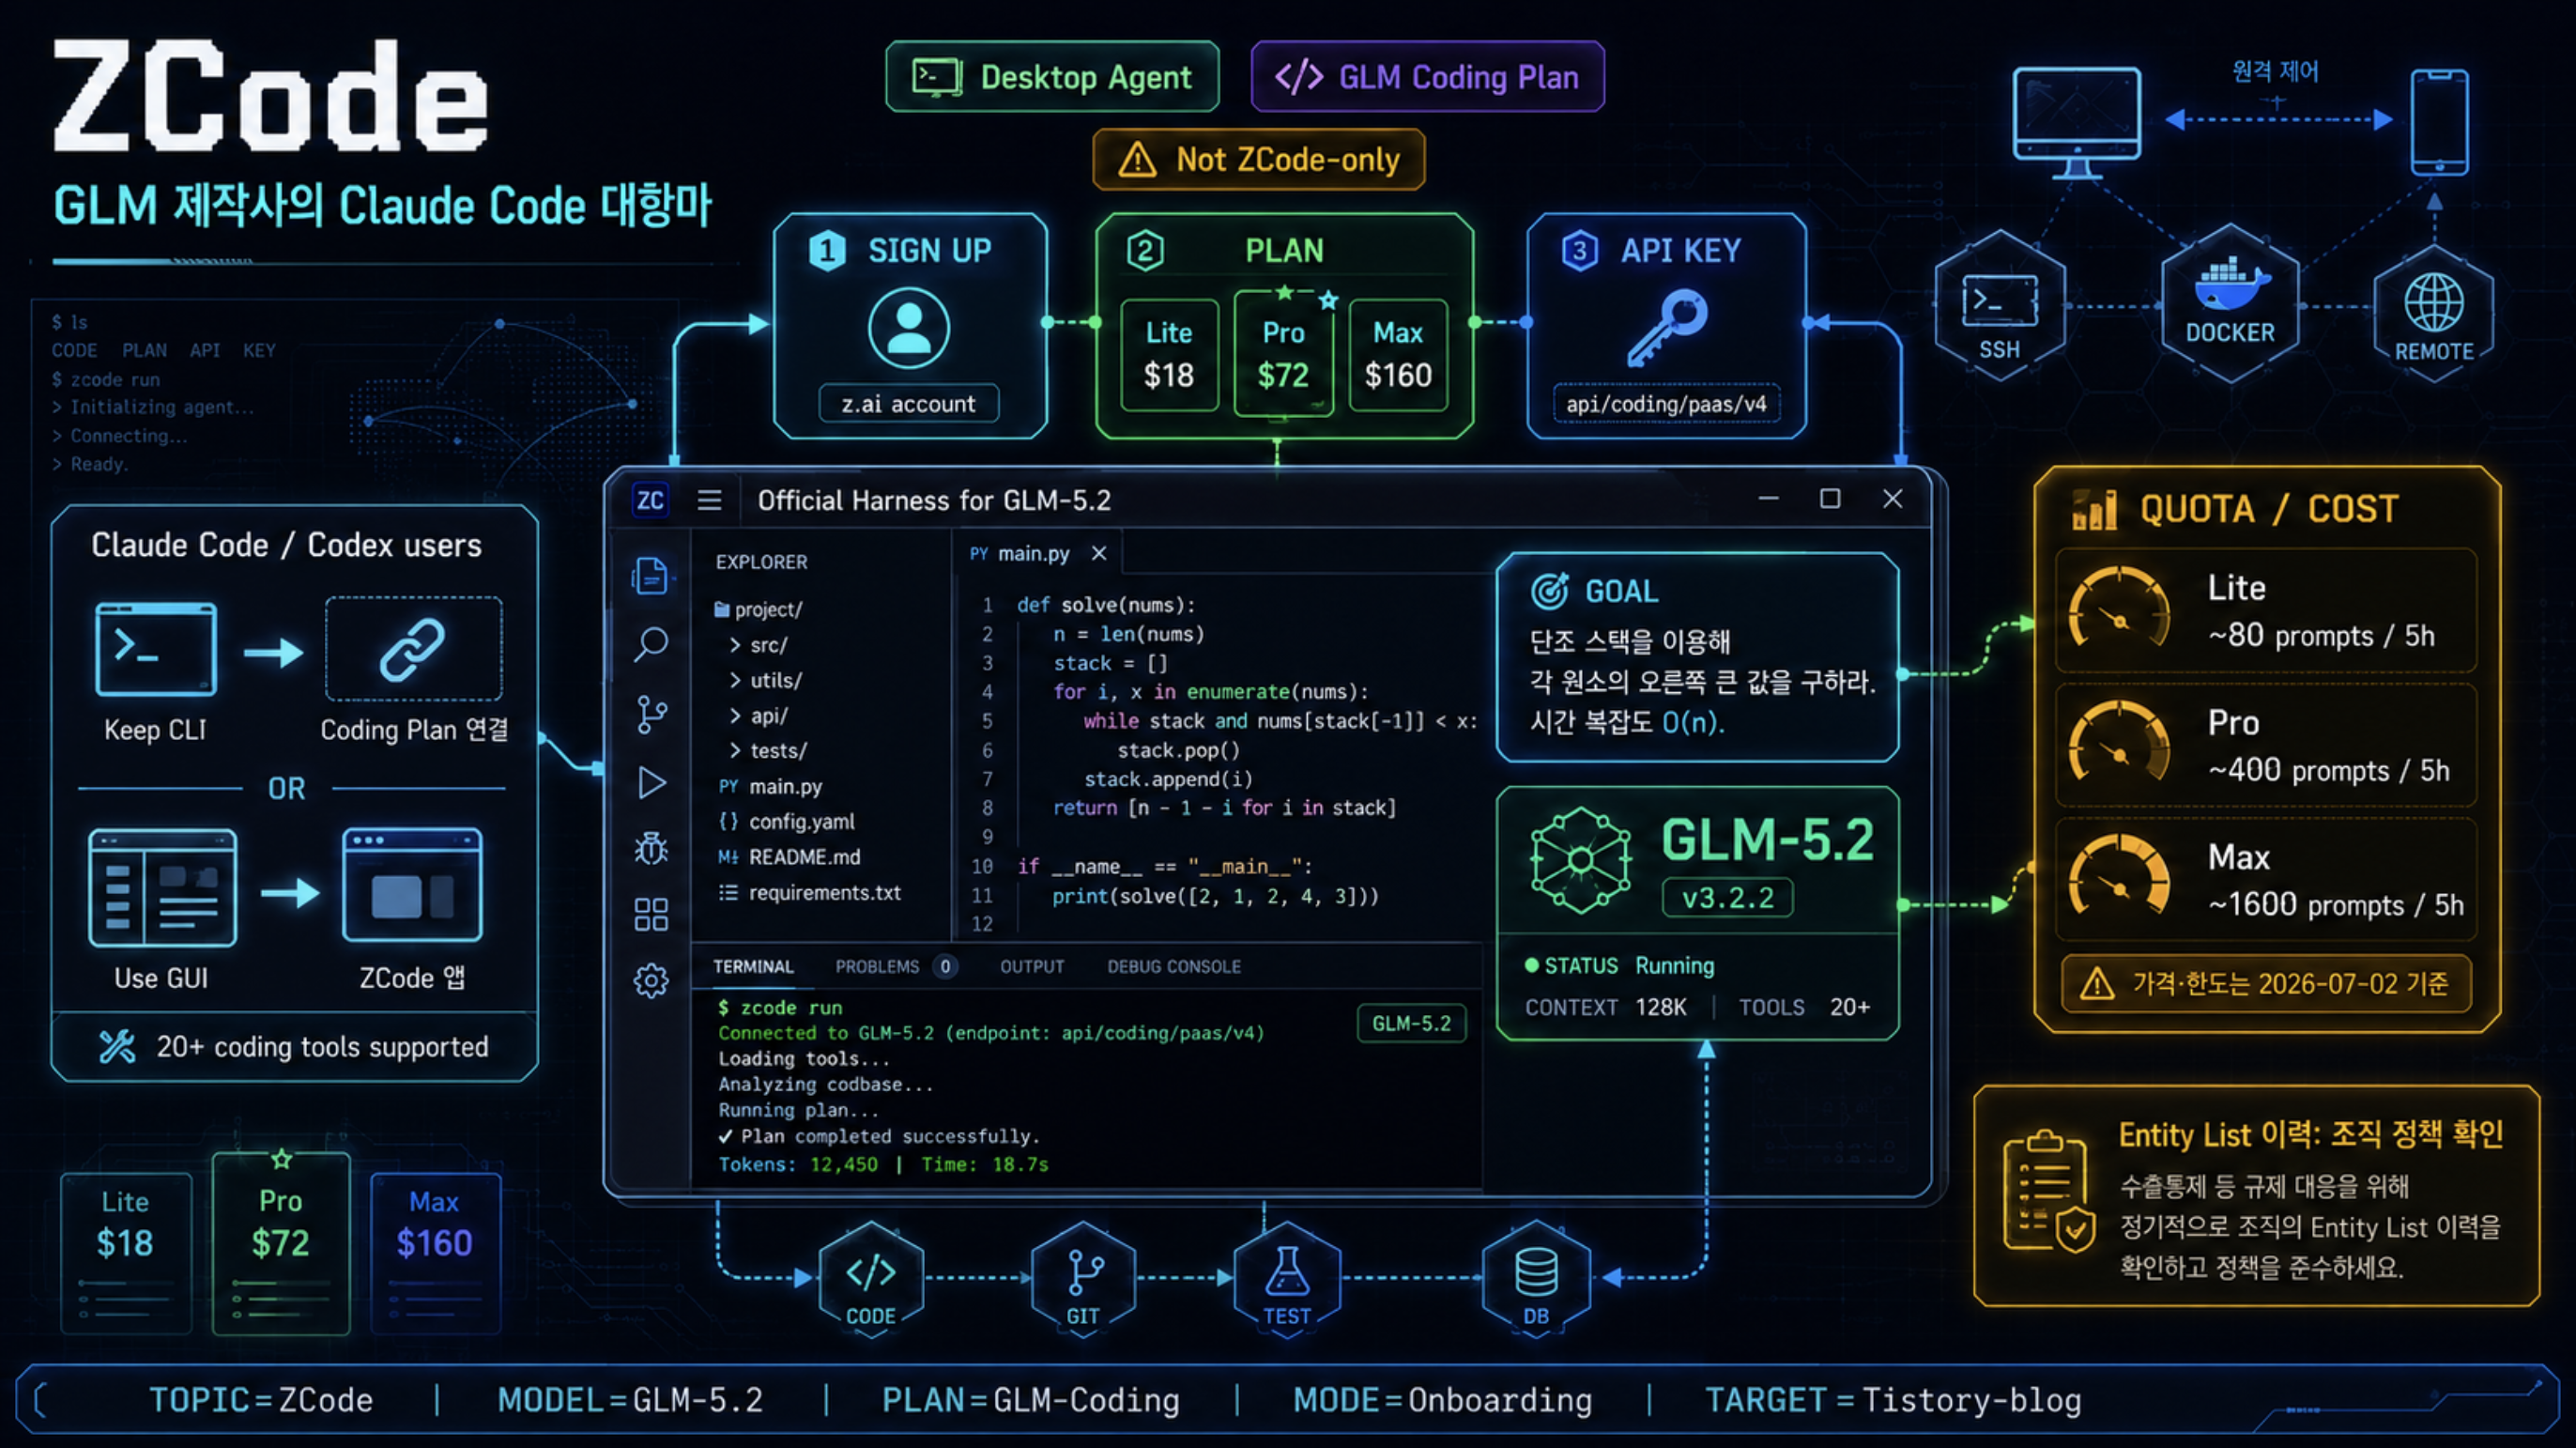Open the Extensions grid icon in the activity bar
Viewport: 2576px width, 1448px height.
pyautogui.click(x=651, y=914)
